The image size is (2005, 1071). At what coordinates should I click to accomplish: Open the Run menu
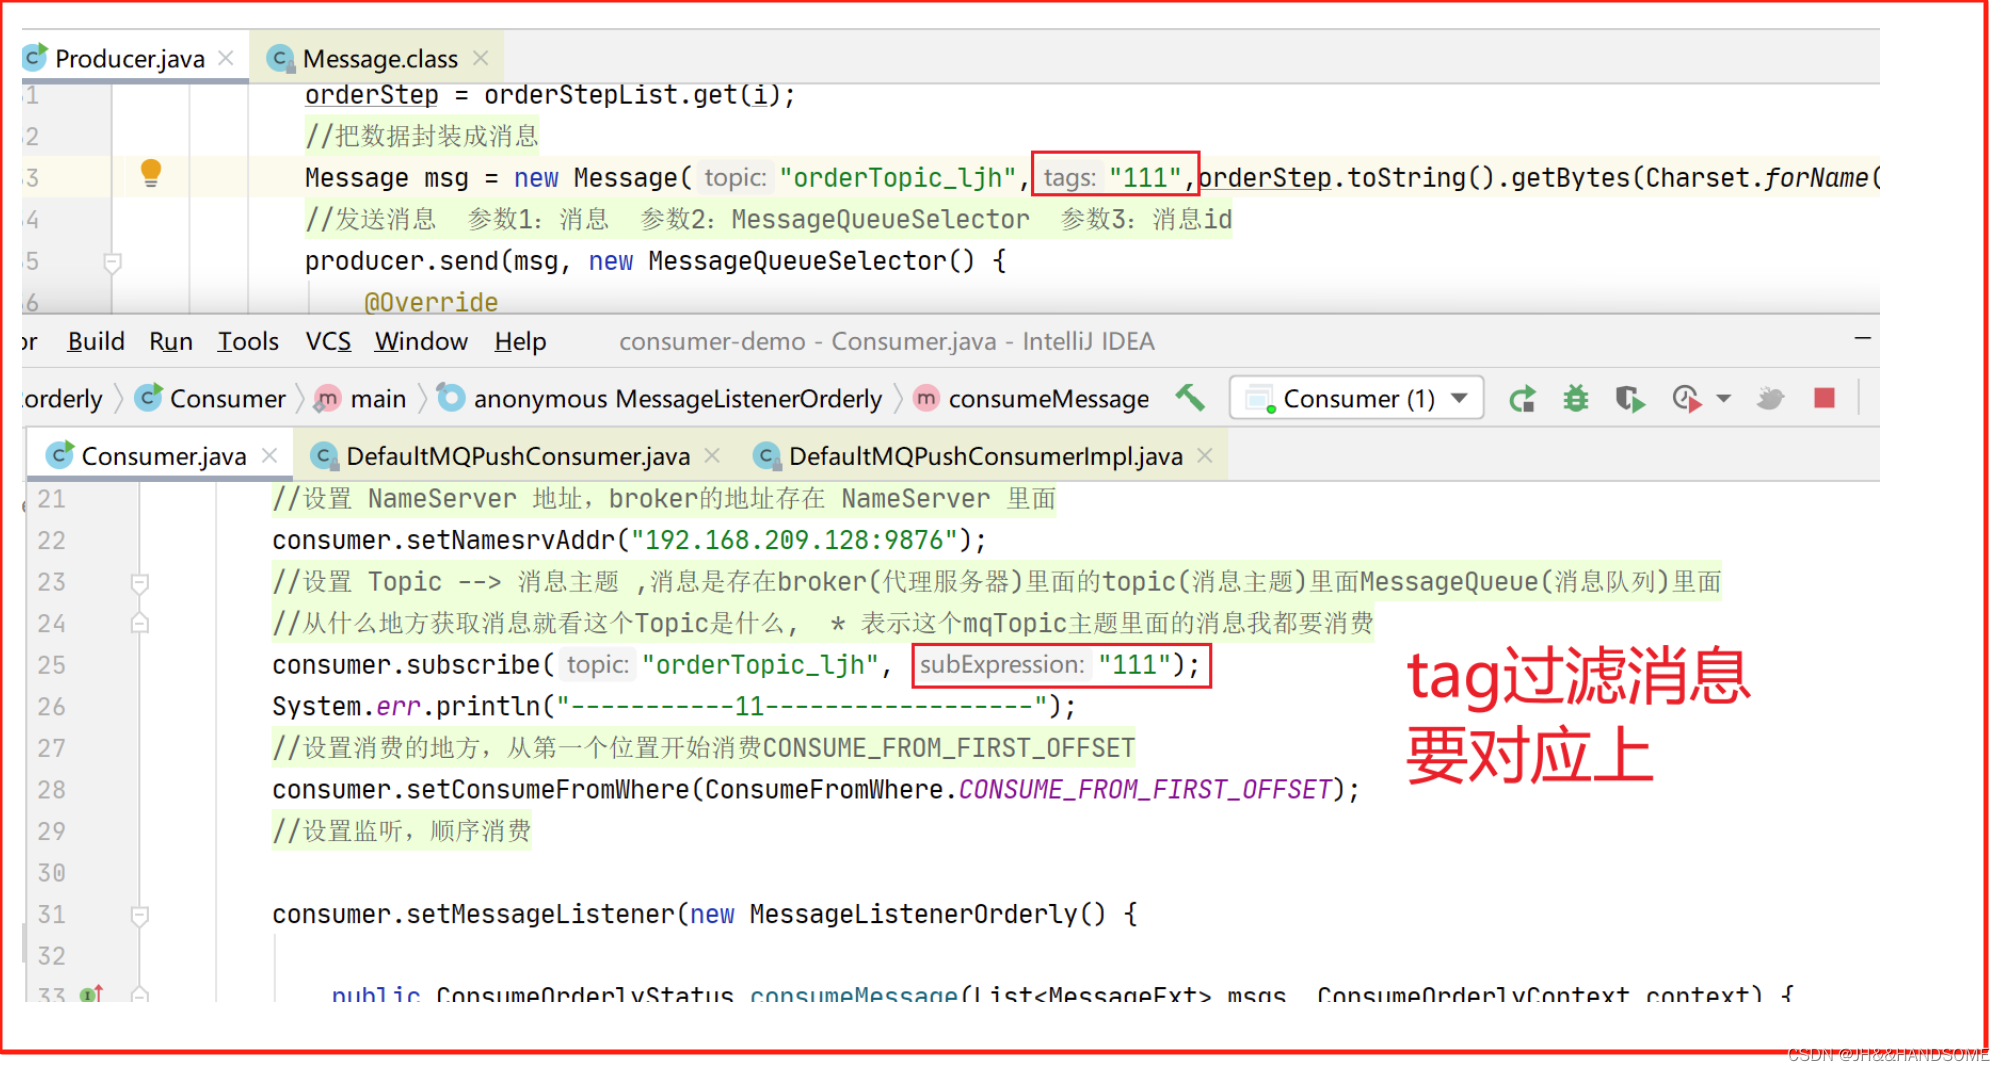(171, 341)
